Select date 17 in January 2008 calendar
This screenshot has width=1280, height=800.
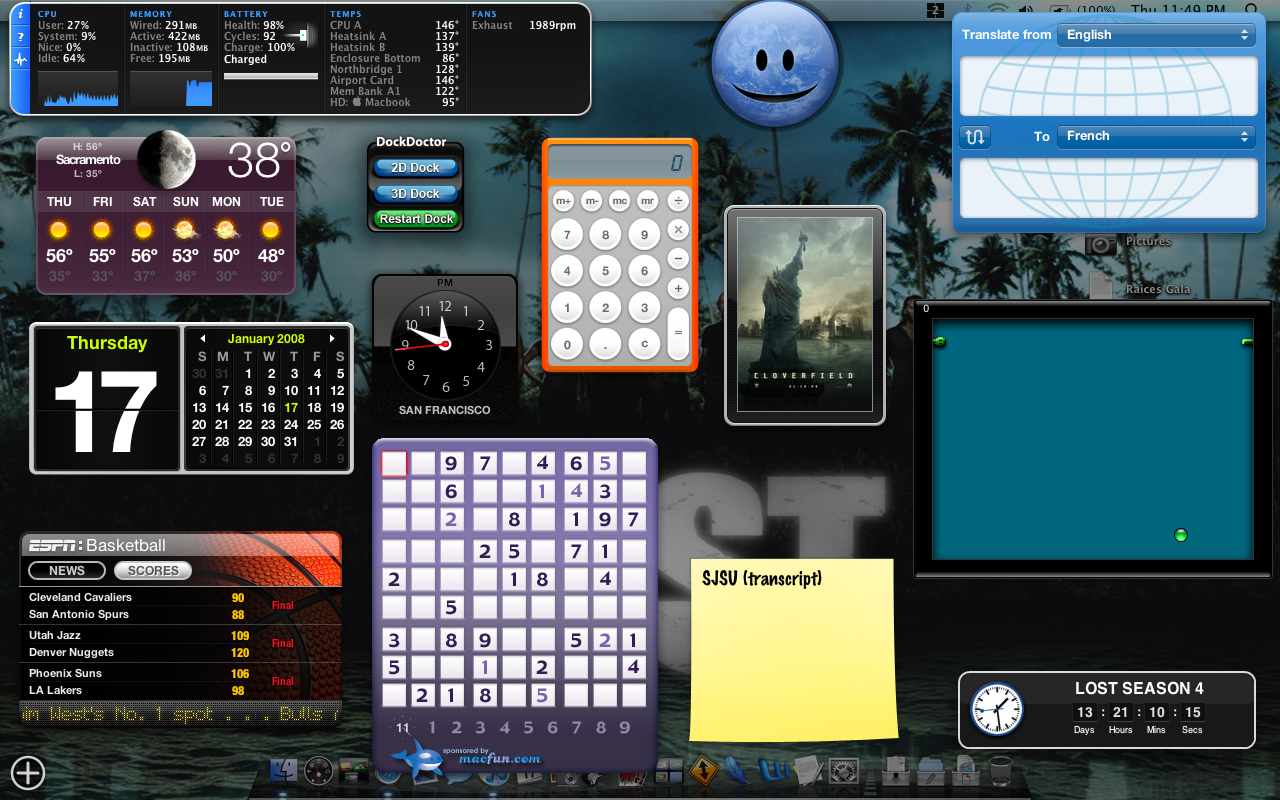pyautogui.click(x=291, y=408)
